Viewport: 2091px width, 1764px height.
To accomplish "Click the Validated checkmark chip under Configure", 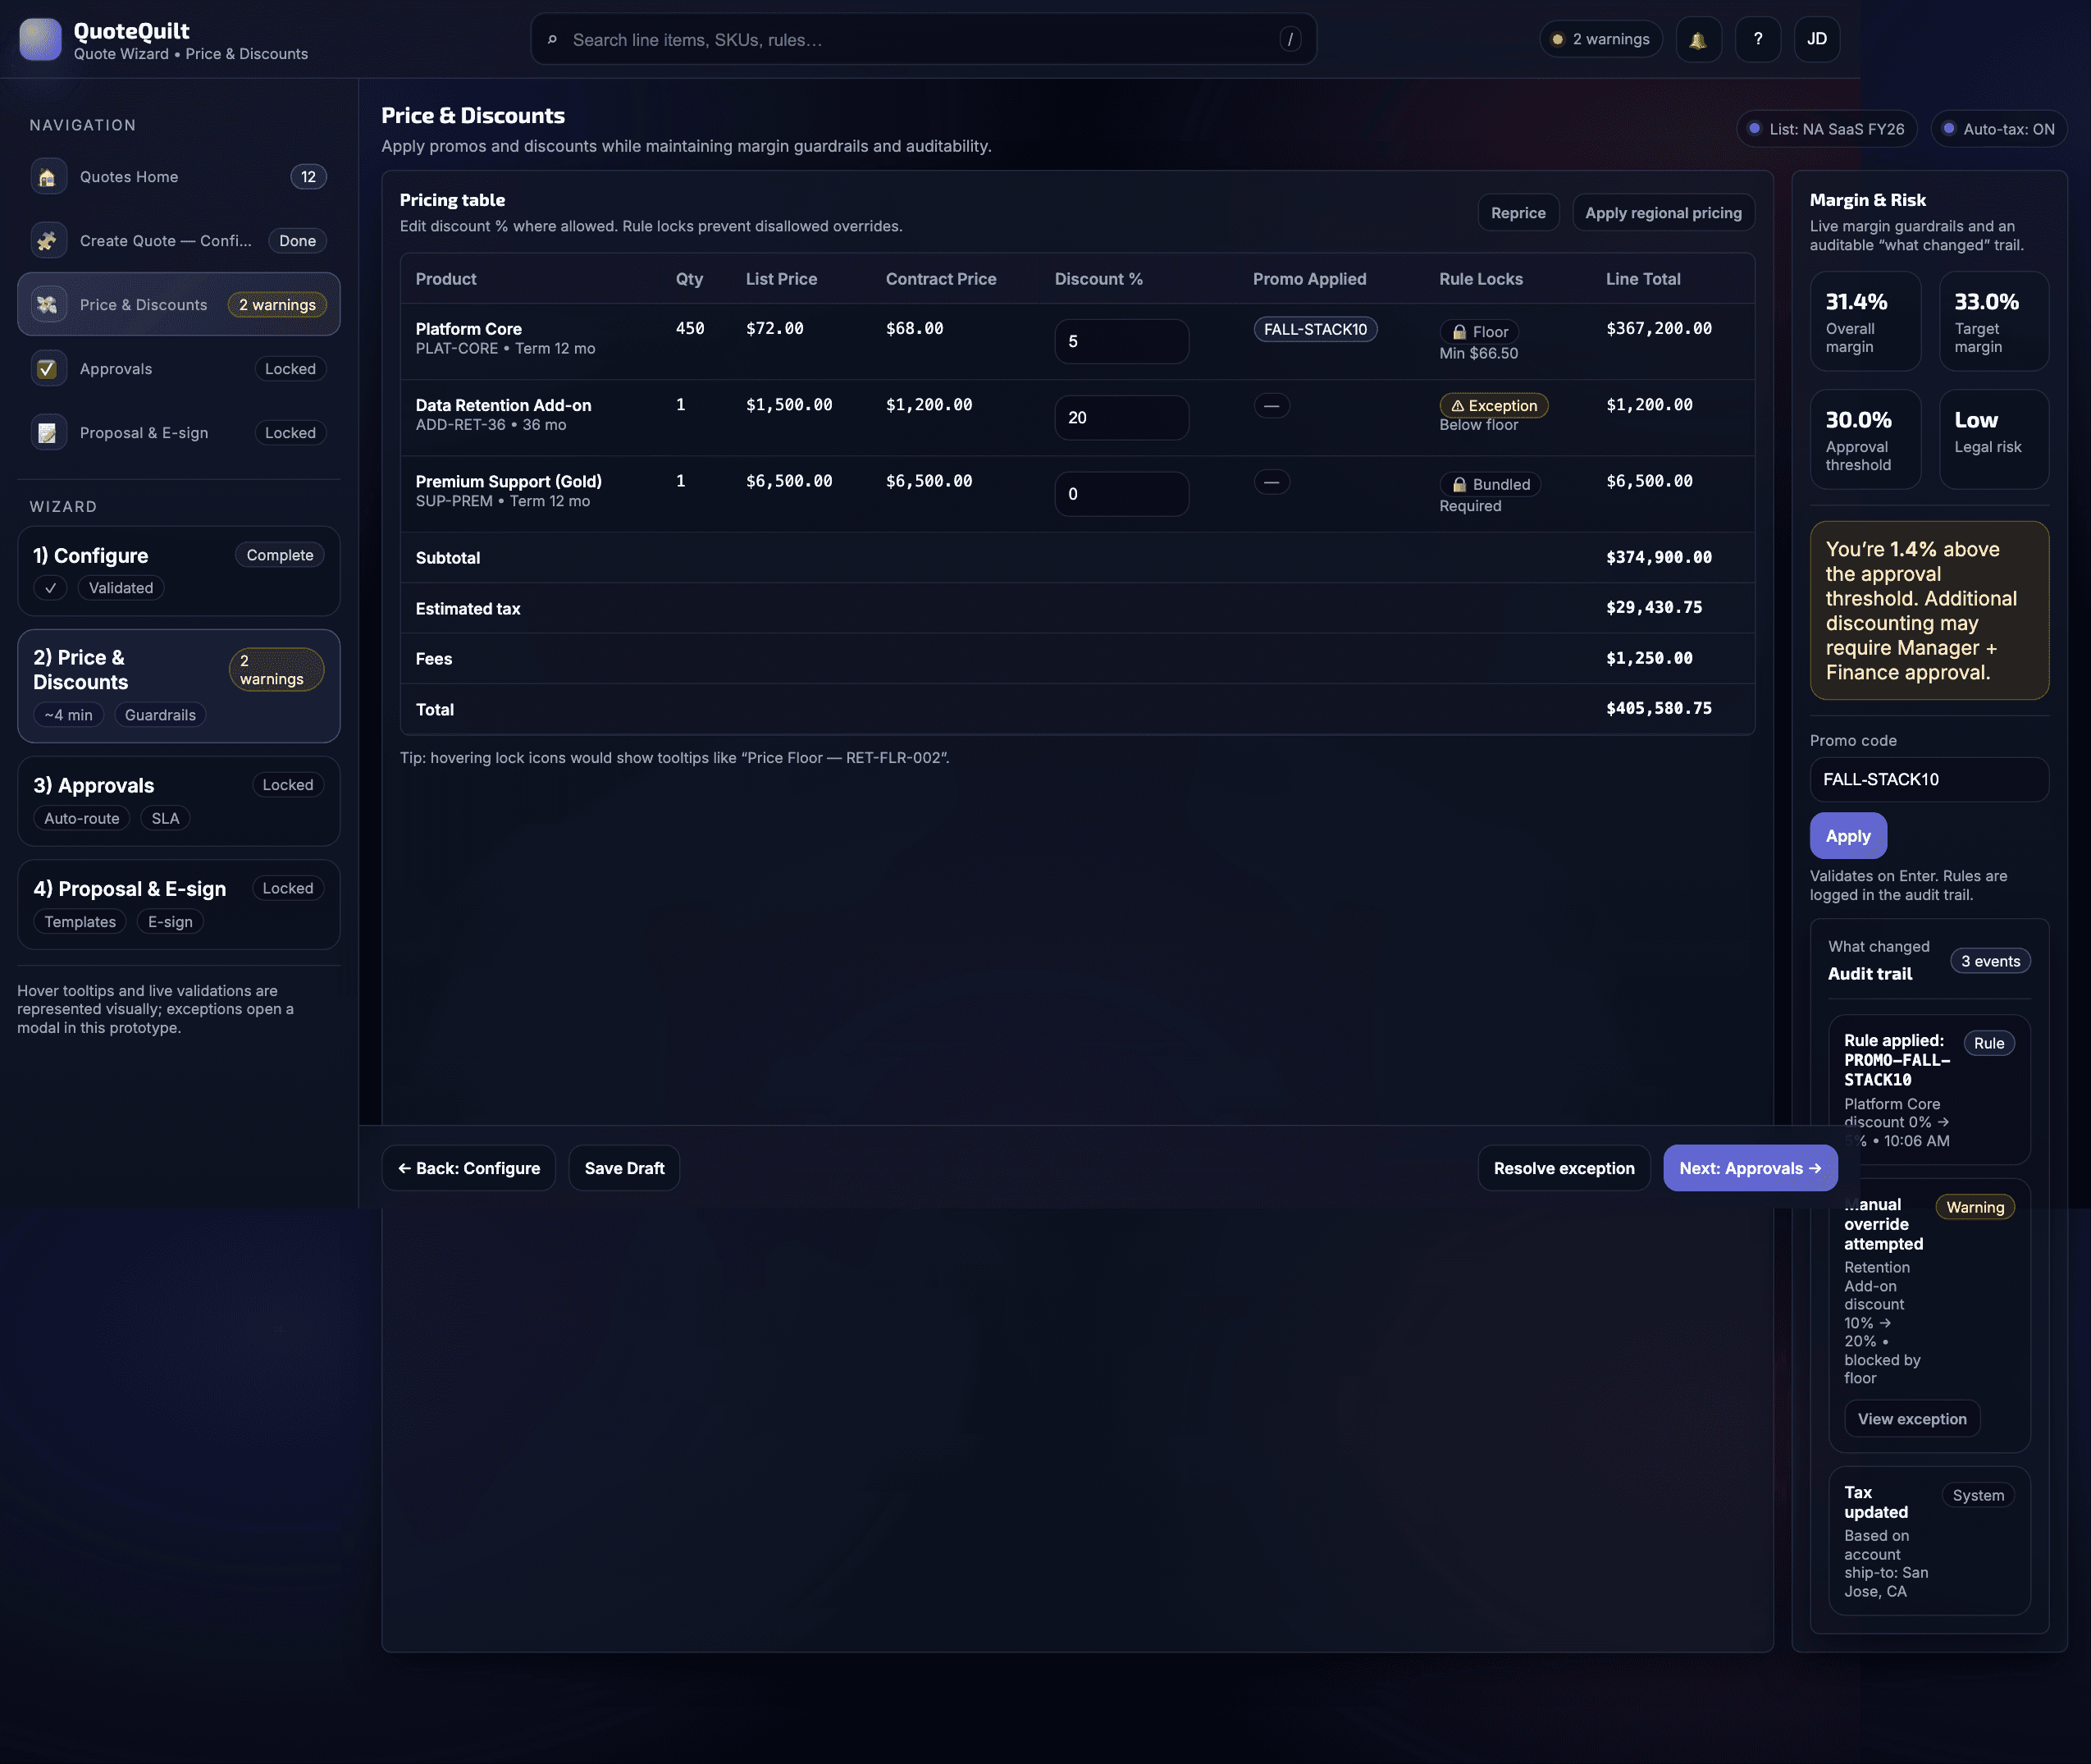I will coord(51,588).
